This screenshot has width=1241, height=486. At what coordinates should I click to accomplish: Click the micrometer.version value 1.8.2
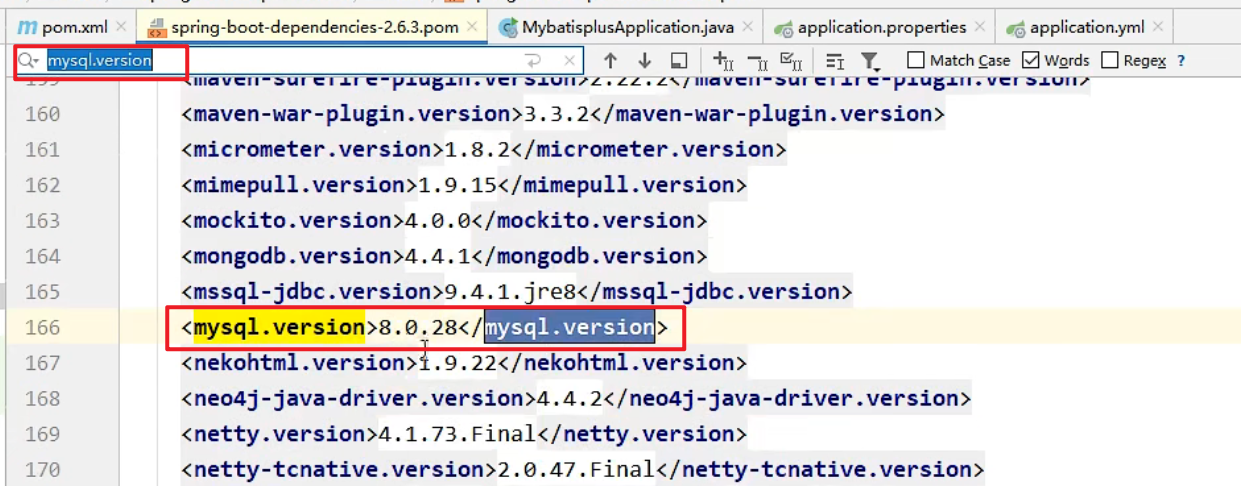click(477, 150)
